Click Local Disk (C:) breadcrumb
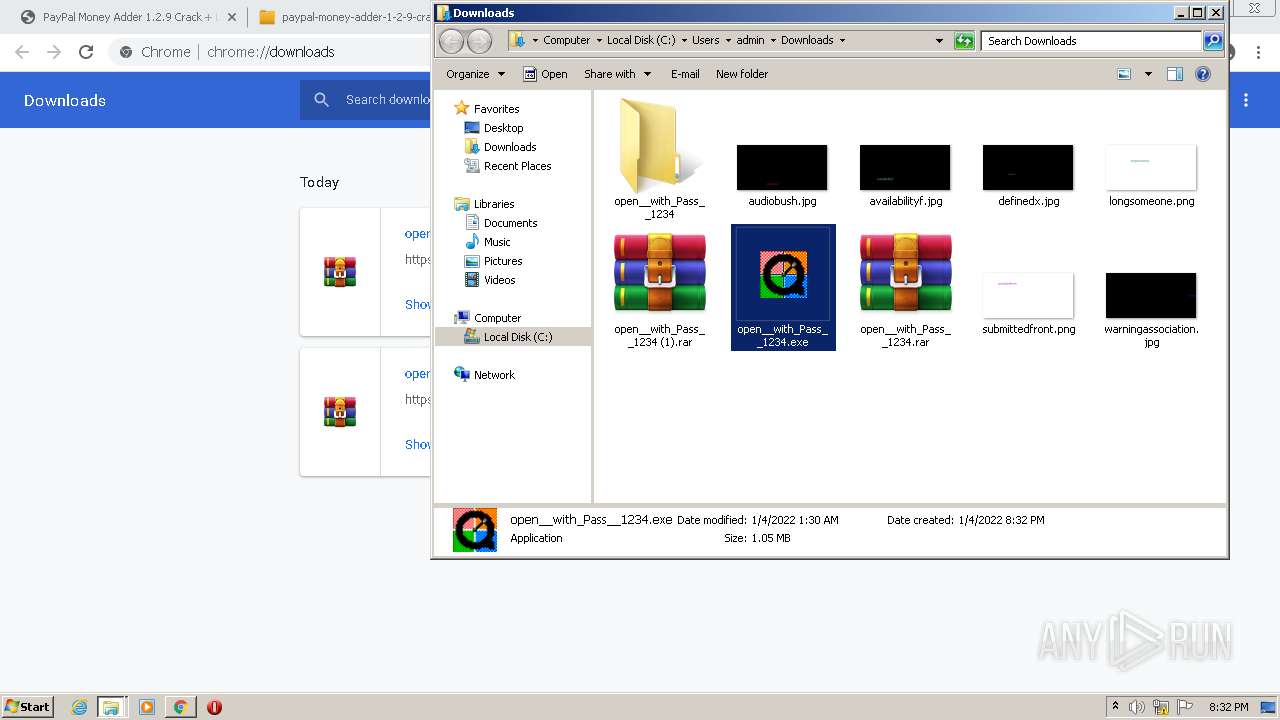The width and height of the screenshot is (1280, 720). 641,41
